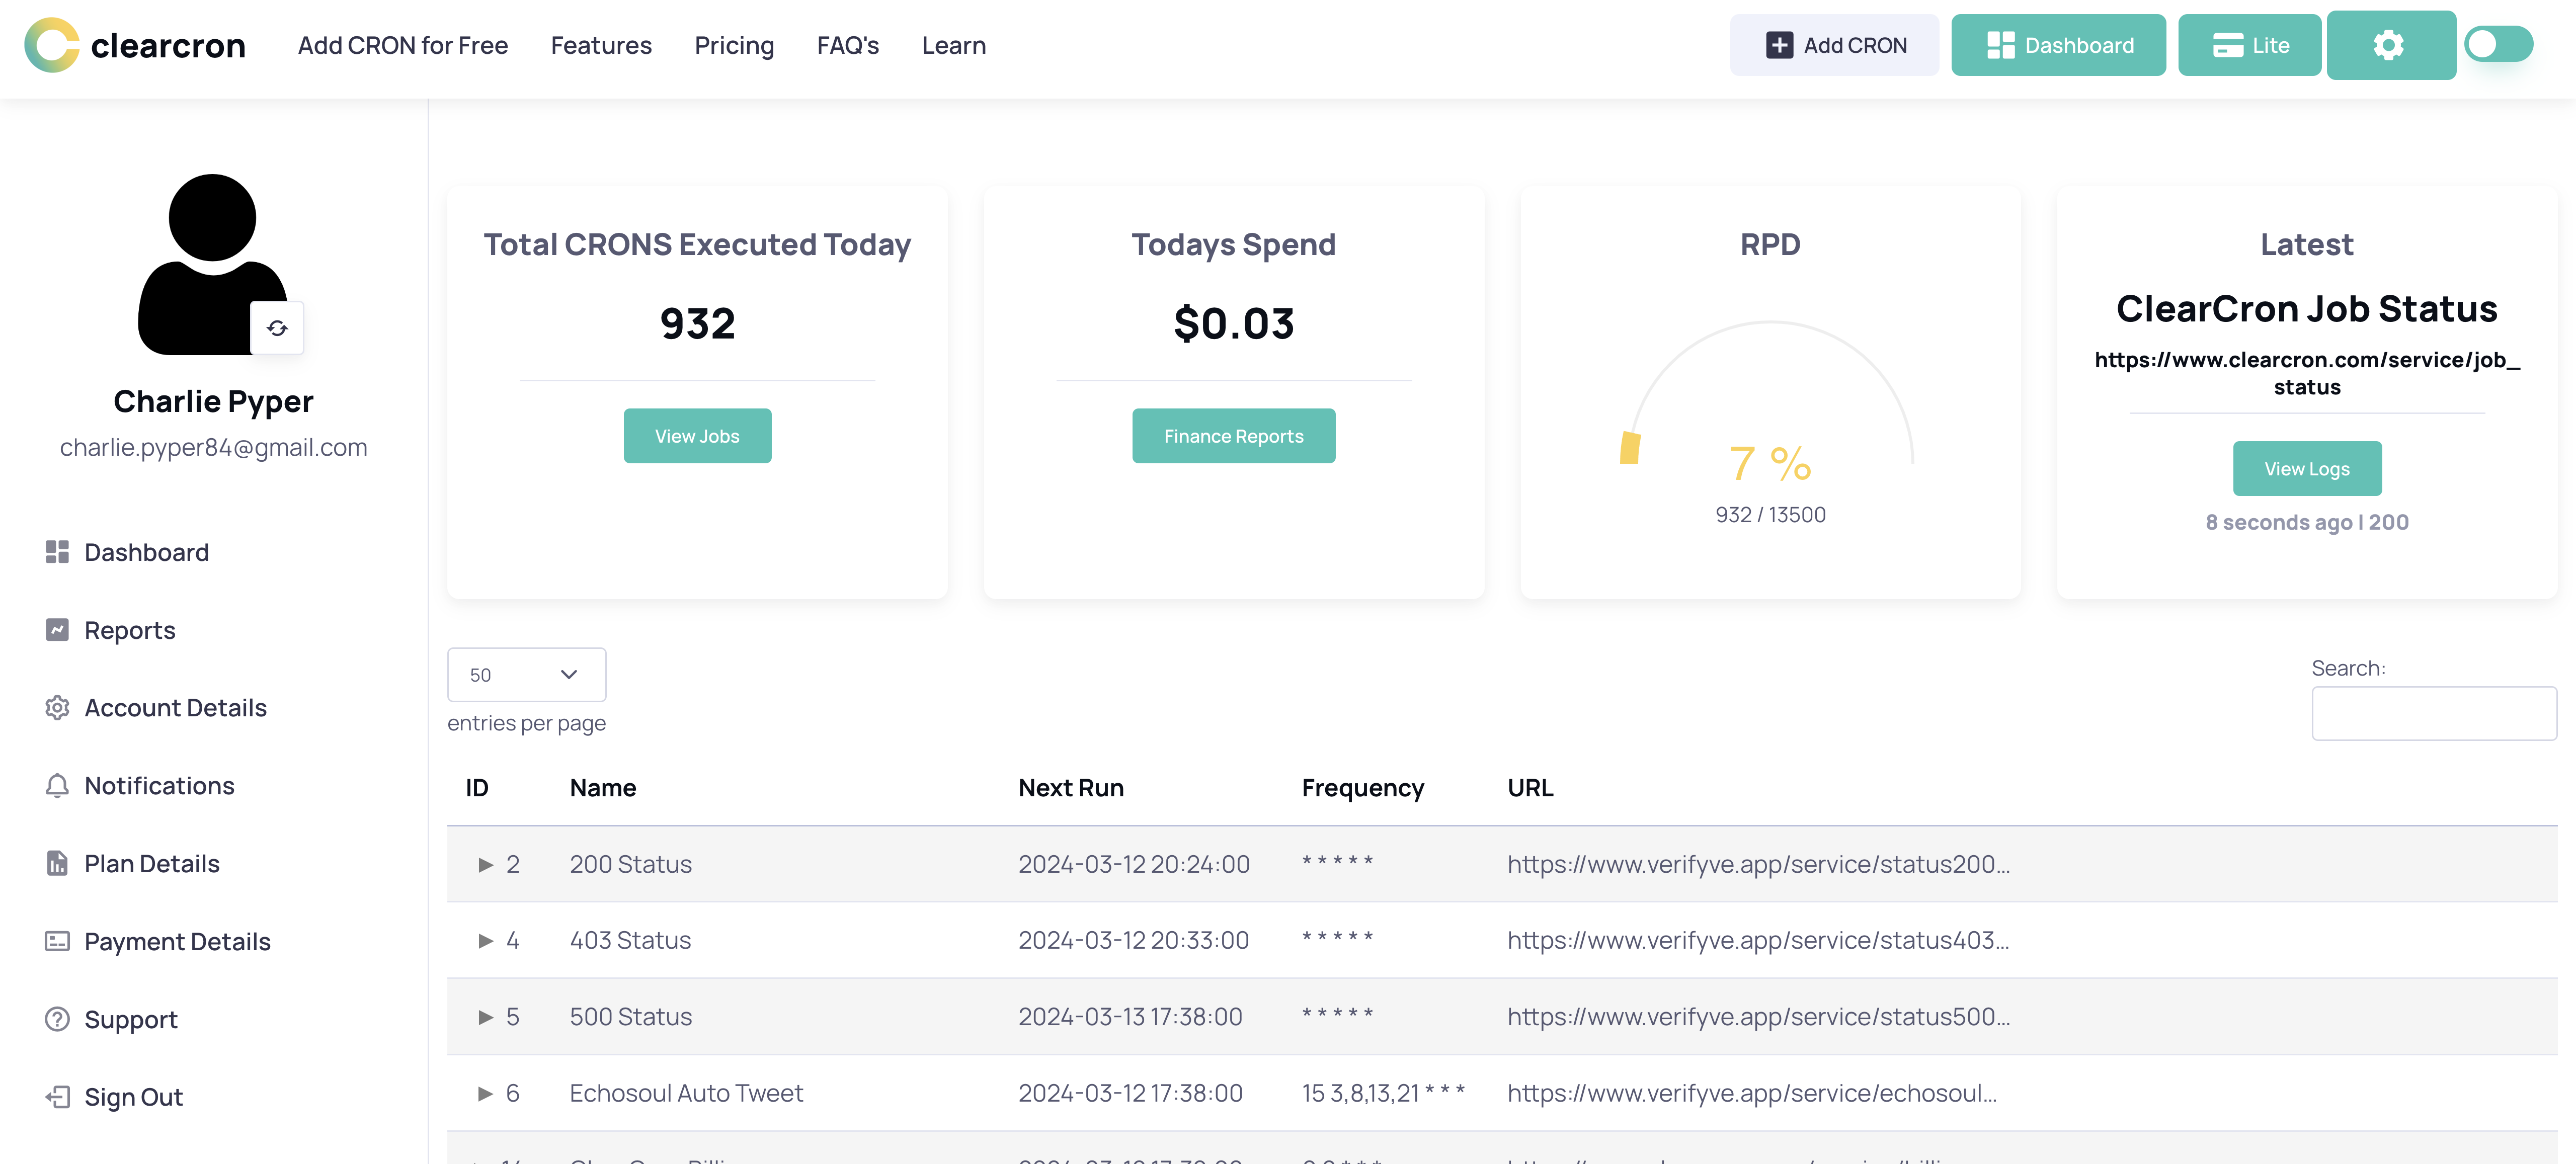Open the FAQ's menu item

(848, 45)
